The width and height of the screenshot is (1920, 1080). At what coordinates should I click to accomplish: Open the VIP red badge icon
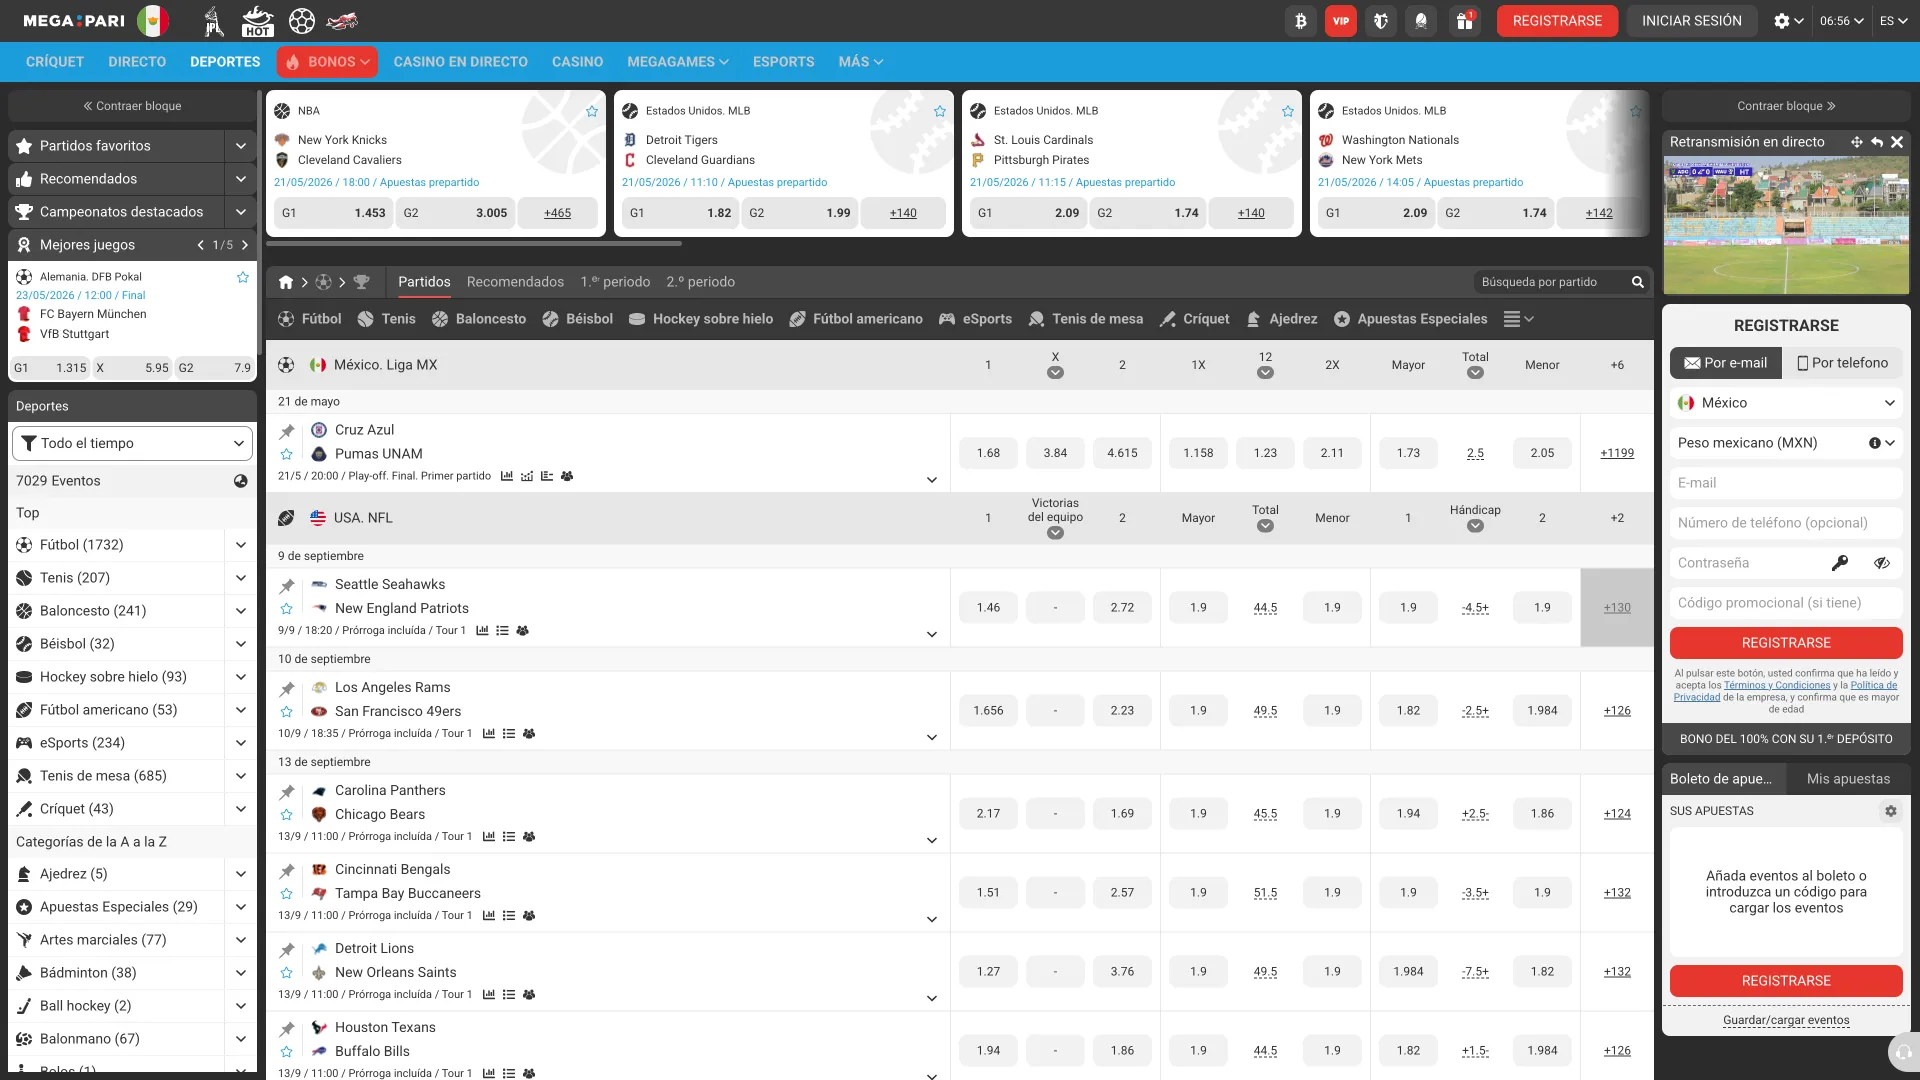tap(1341, 21)
